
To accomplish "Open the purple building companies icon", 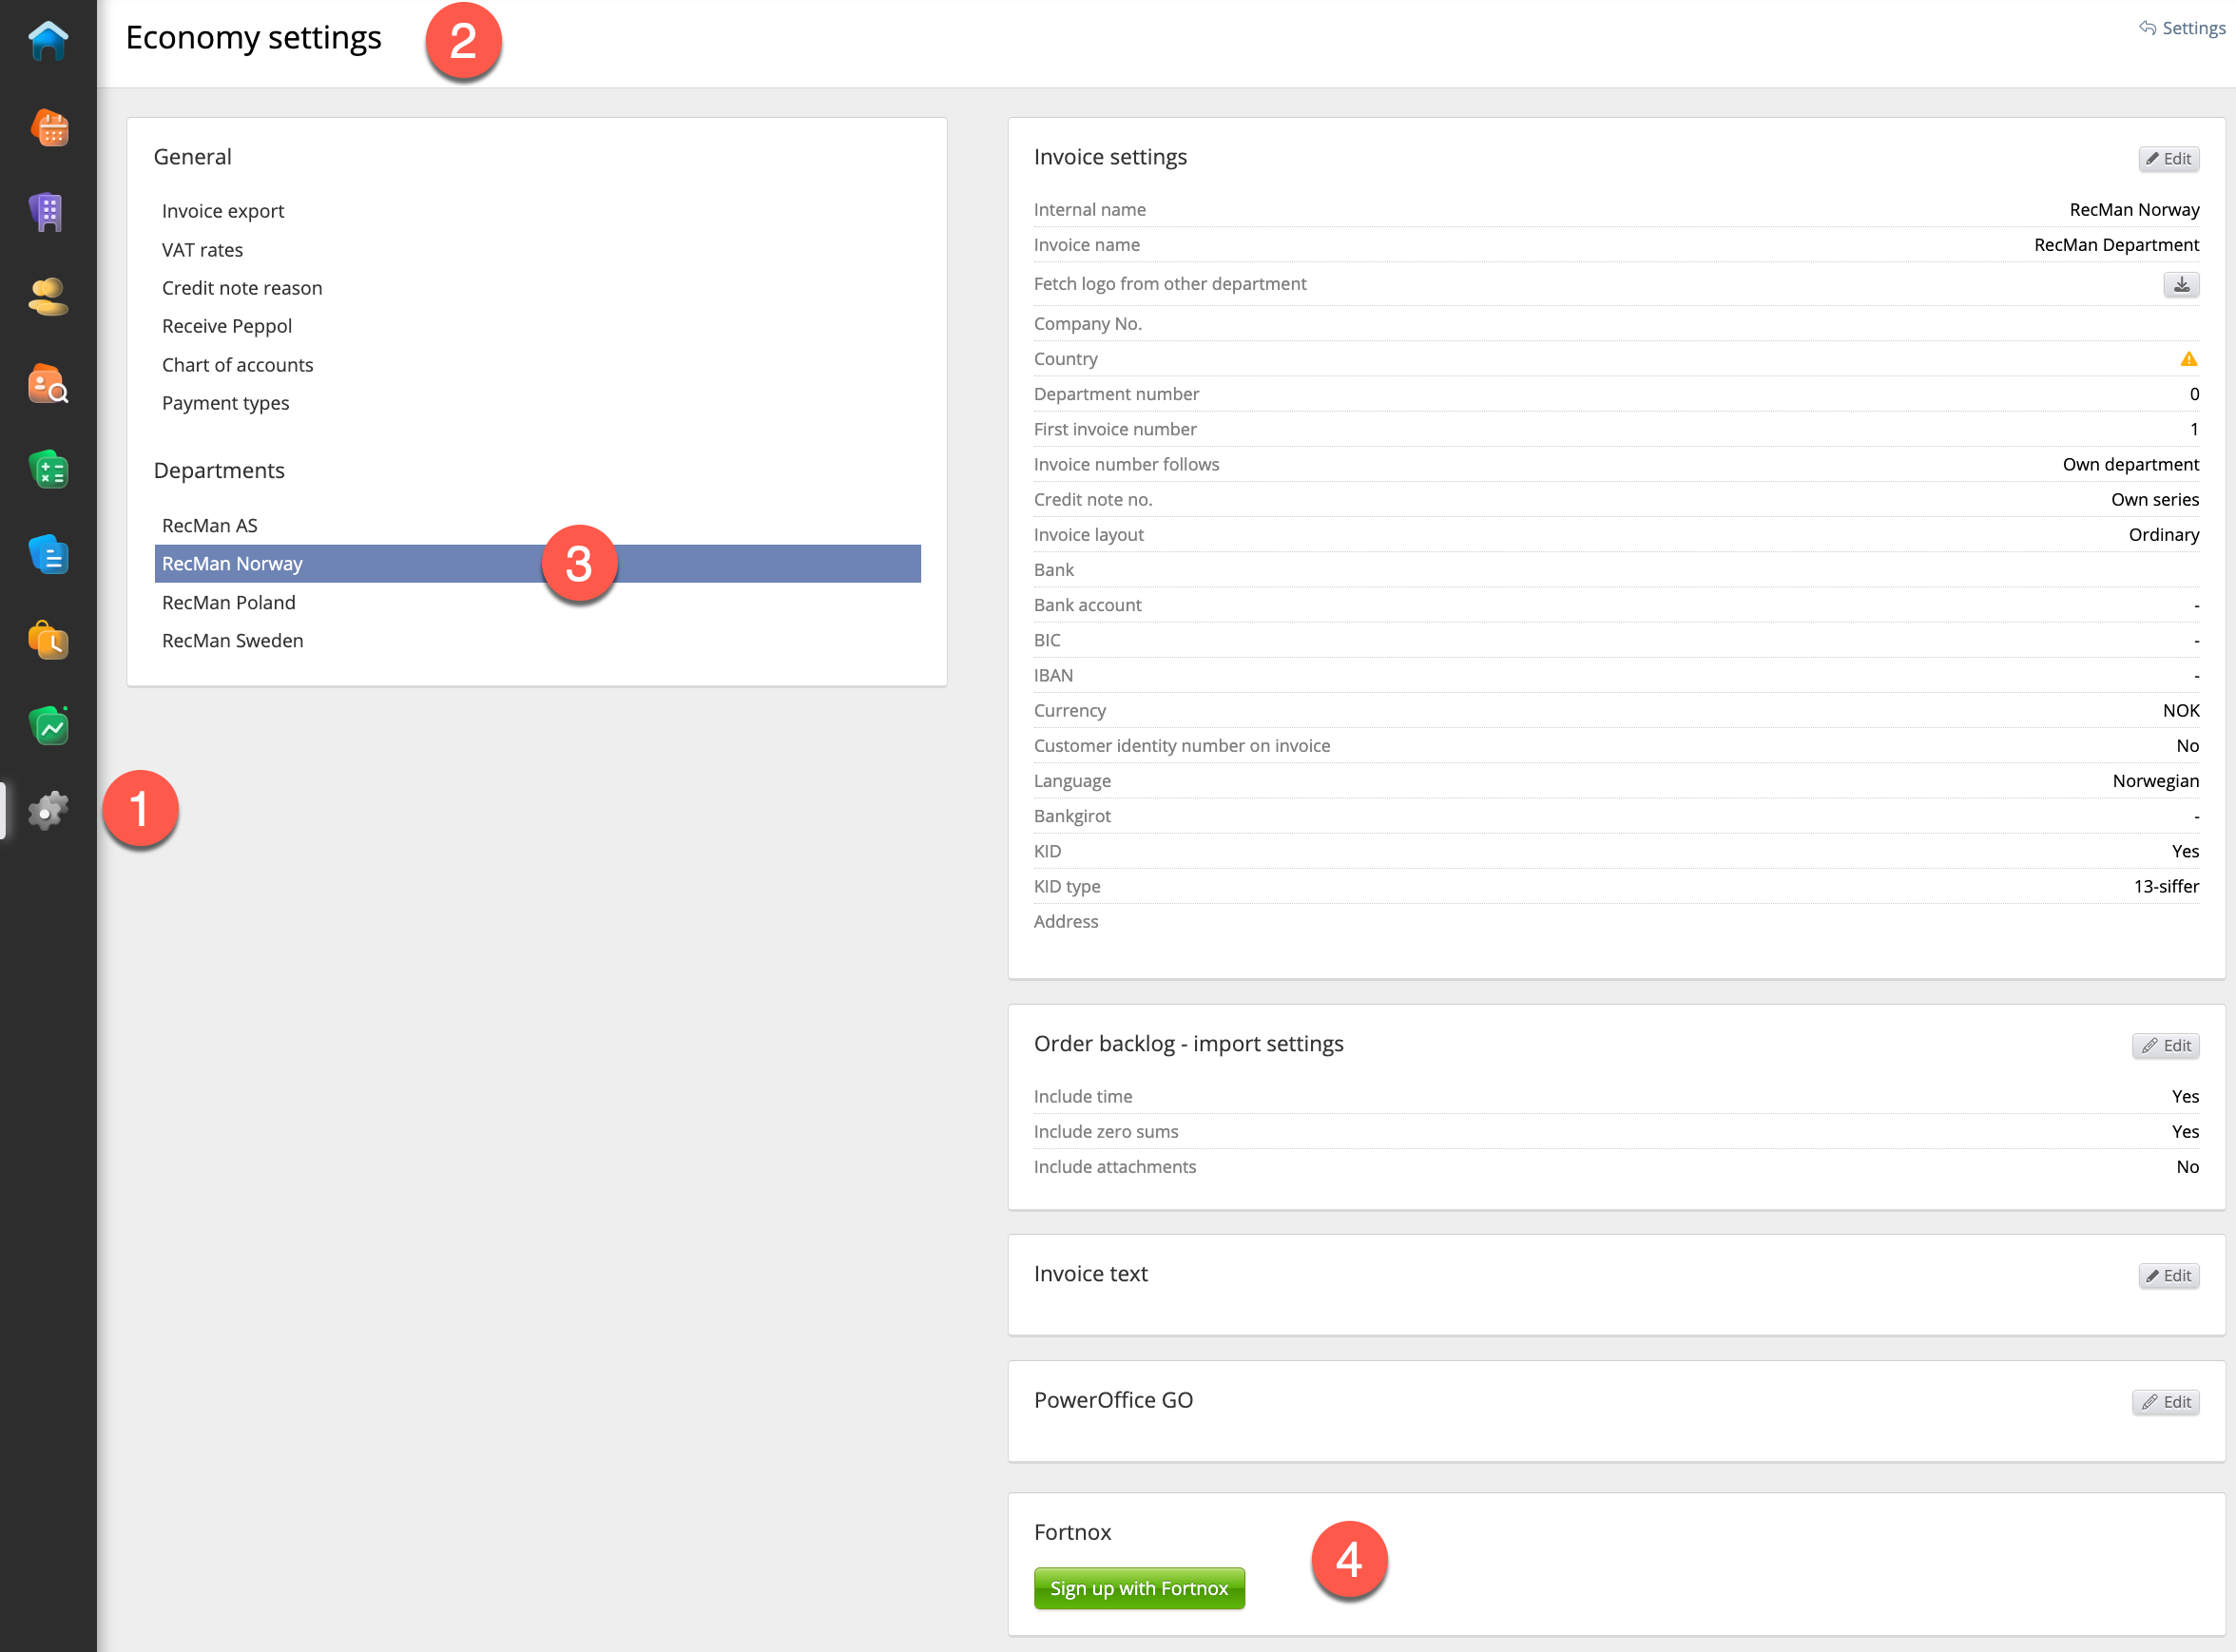I will [48, 212].
